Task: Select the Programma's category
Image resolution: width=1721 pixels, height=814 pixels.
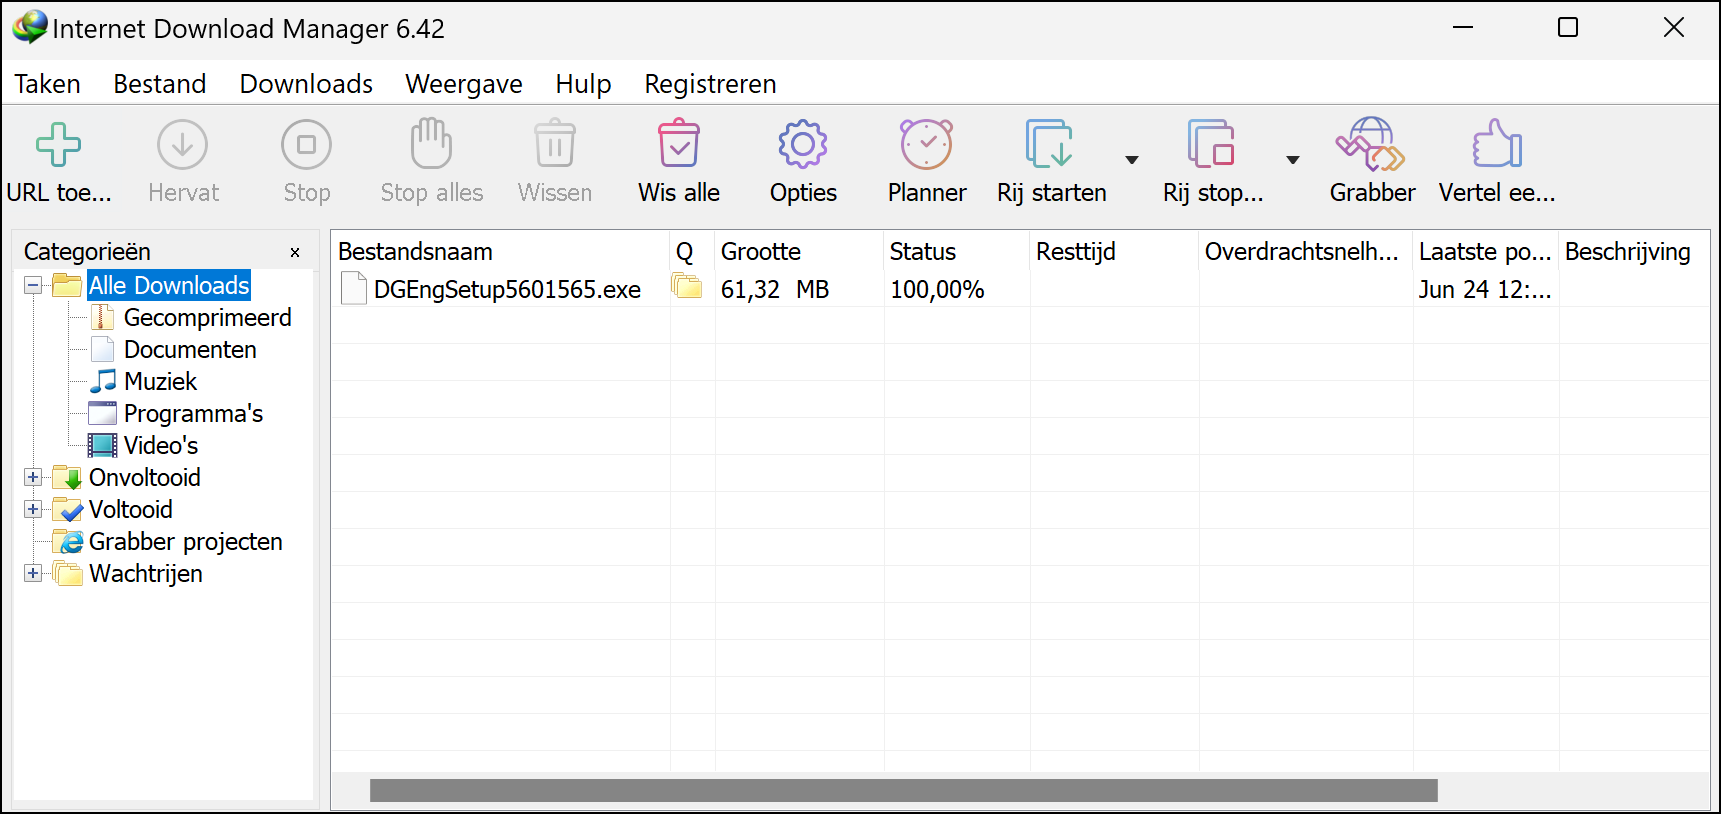Action: (193, 414)
